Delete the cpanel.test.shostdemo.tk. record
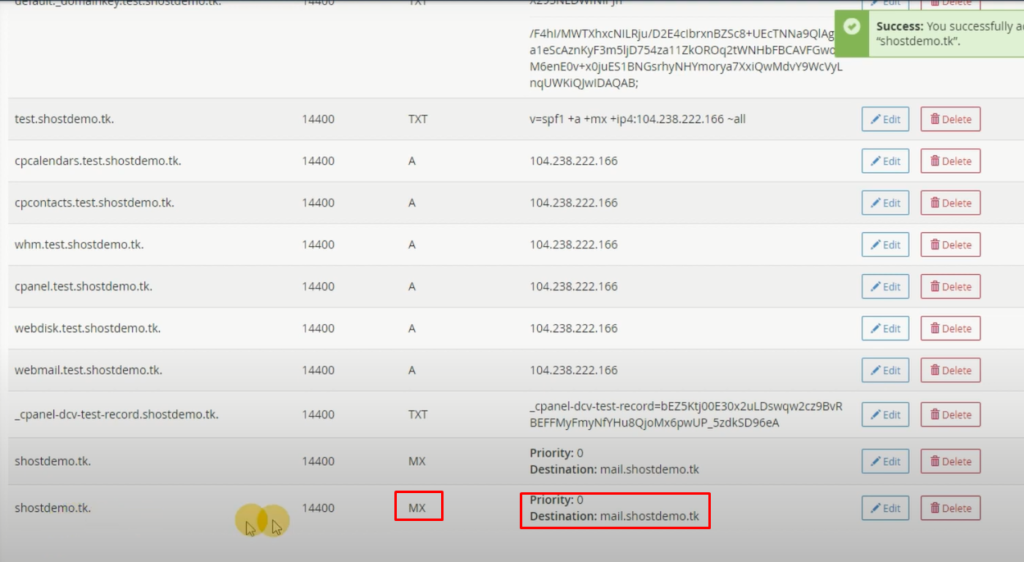The width and height of the screenshot is (1024, 562). point(950,287)
